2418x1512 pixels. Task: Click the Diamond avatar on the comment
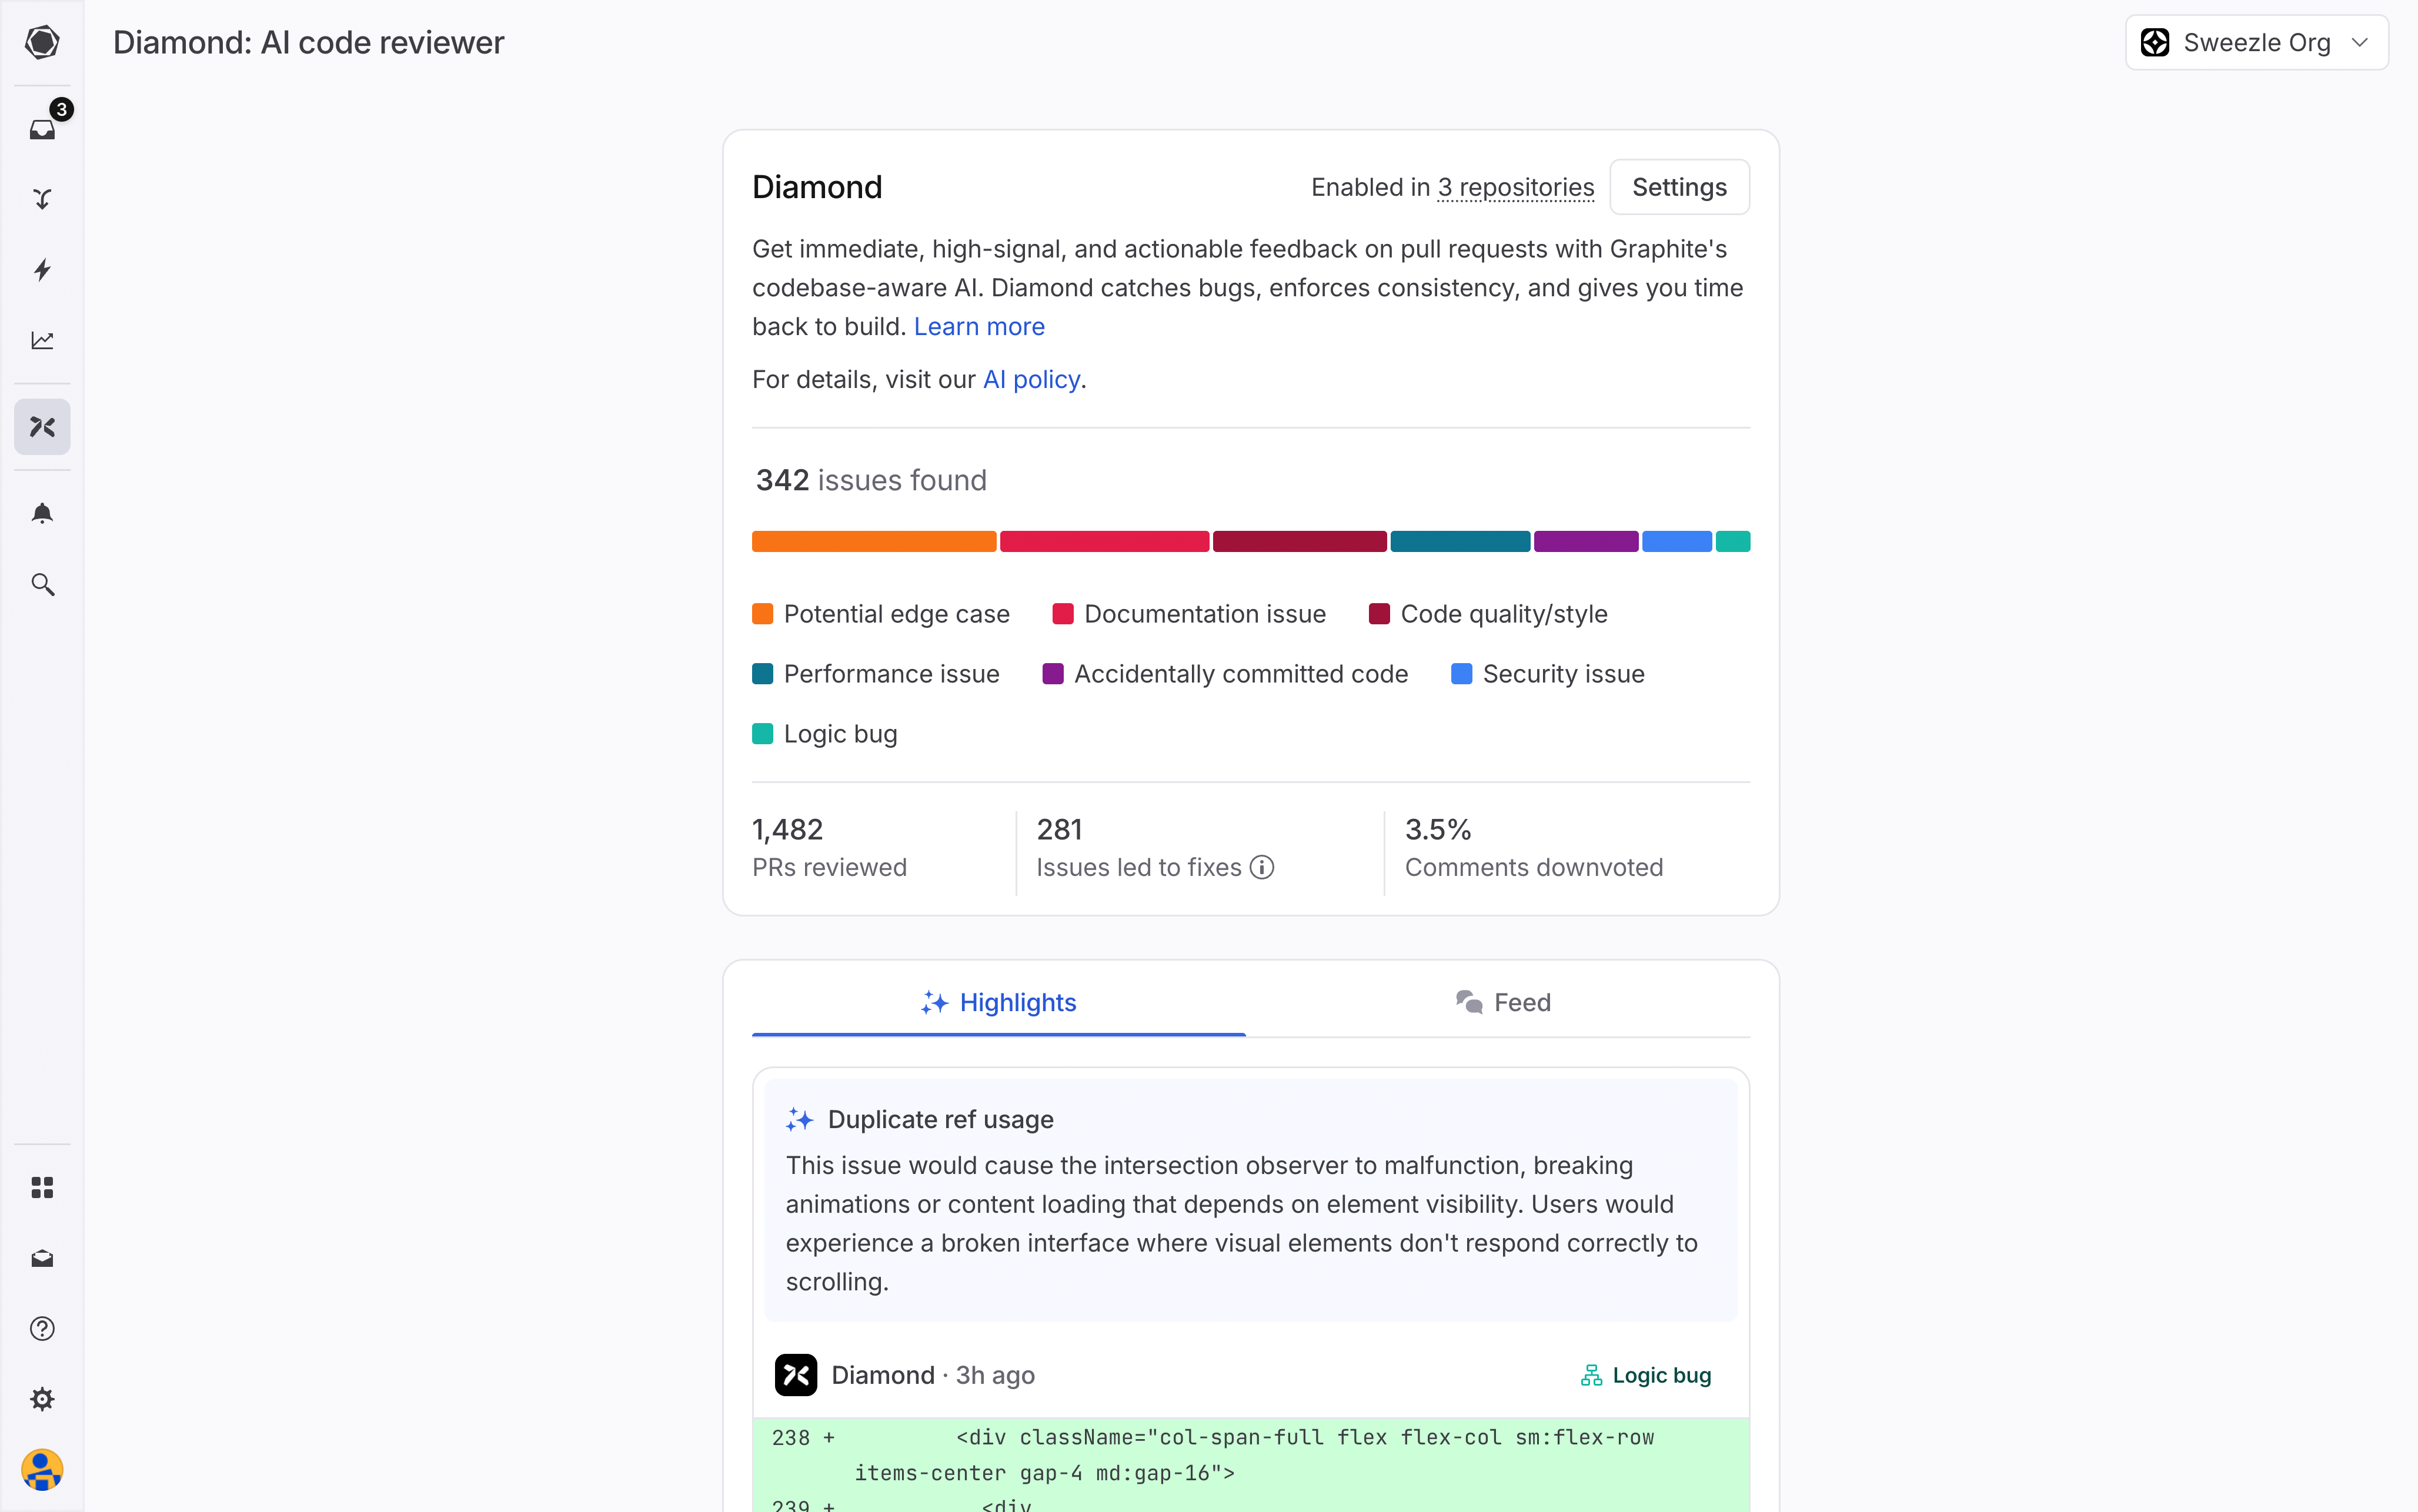point(796,1375)
